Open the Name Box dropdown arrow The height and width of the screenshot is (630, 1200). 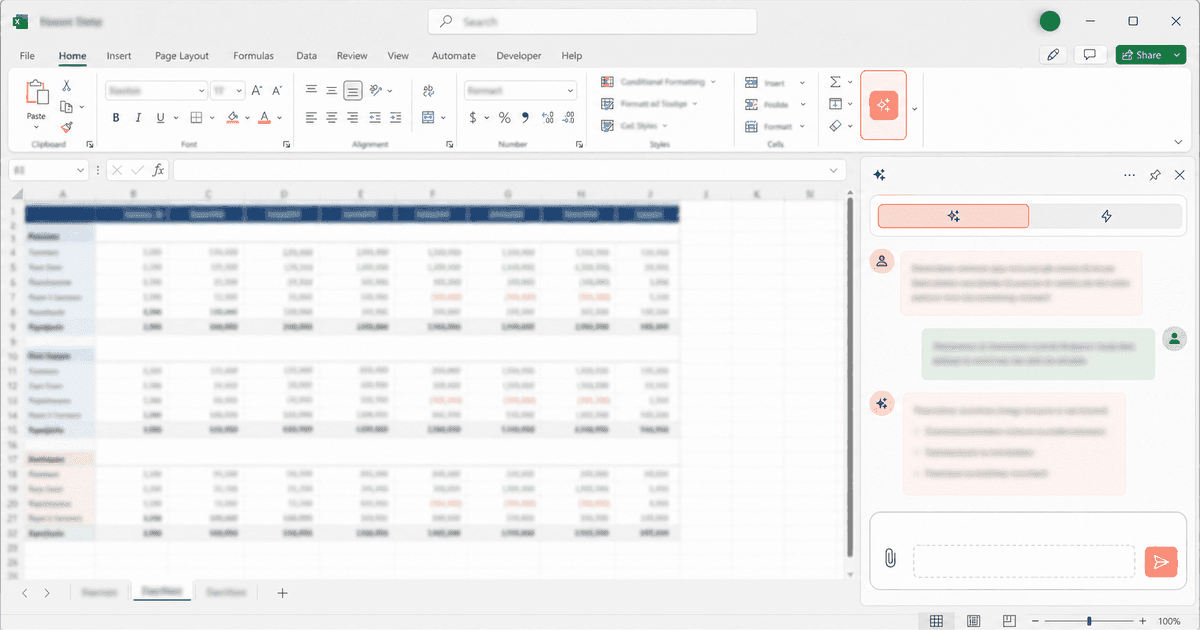tap(81, 170)
